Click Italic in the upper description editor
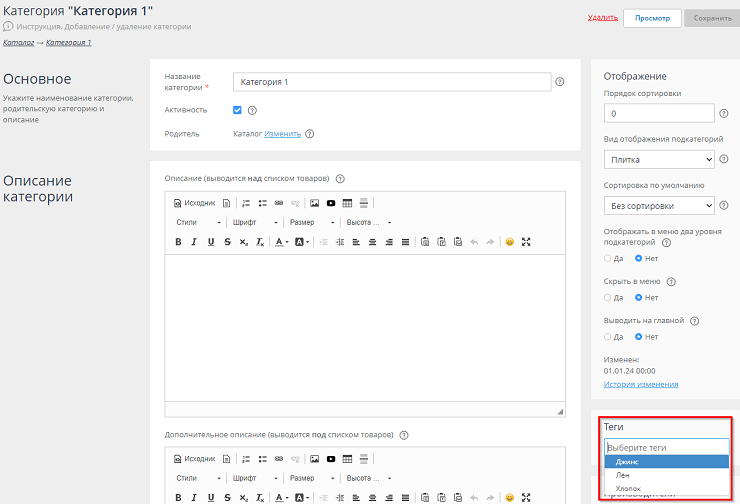The image size is (740, 504). pos(195,242)
